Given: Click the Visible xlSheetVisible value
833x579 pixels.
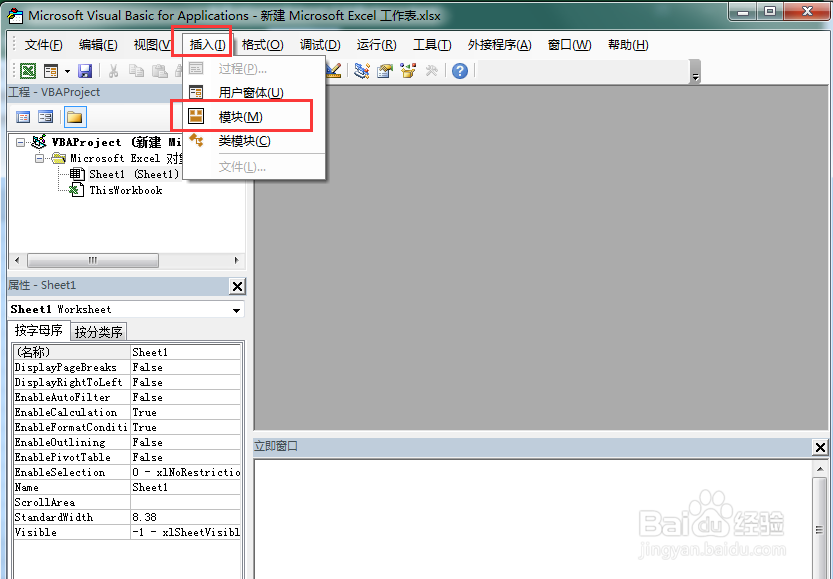Looking at the screenshot, I should click(185, 532).
